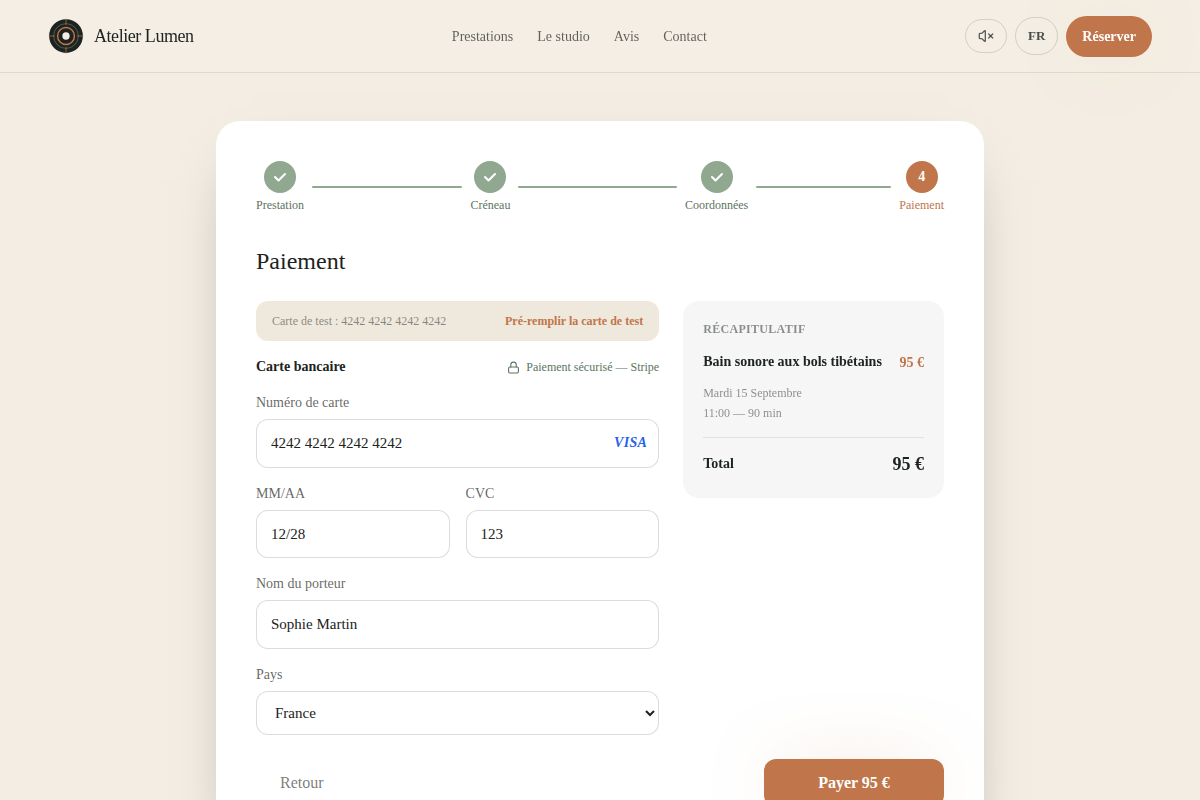
Task: Click the Réserver button in header
Action: [x=1109, y=36]
